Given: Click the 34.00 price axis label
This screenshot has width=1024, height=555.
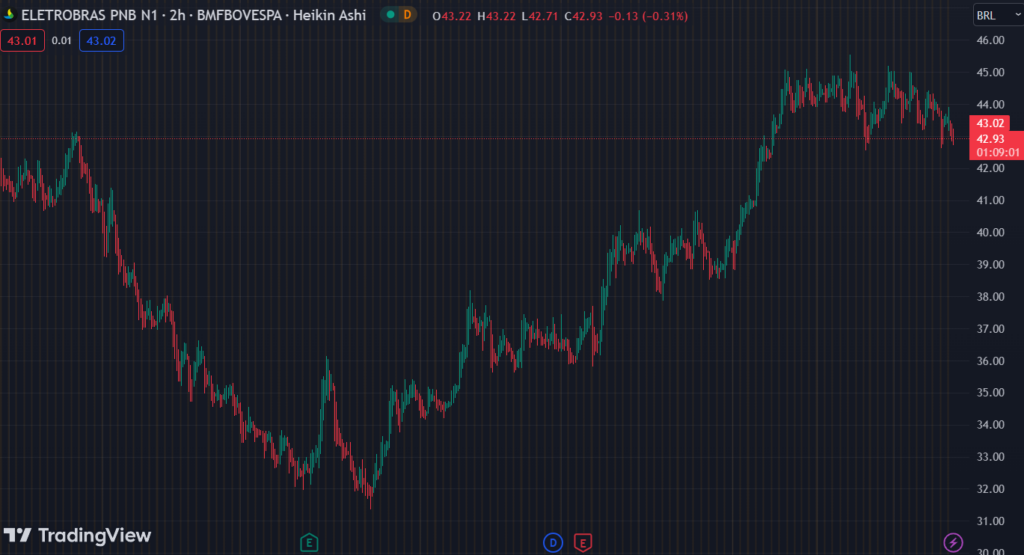Looking at the screenshot, I should 990,424.
